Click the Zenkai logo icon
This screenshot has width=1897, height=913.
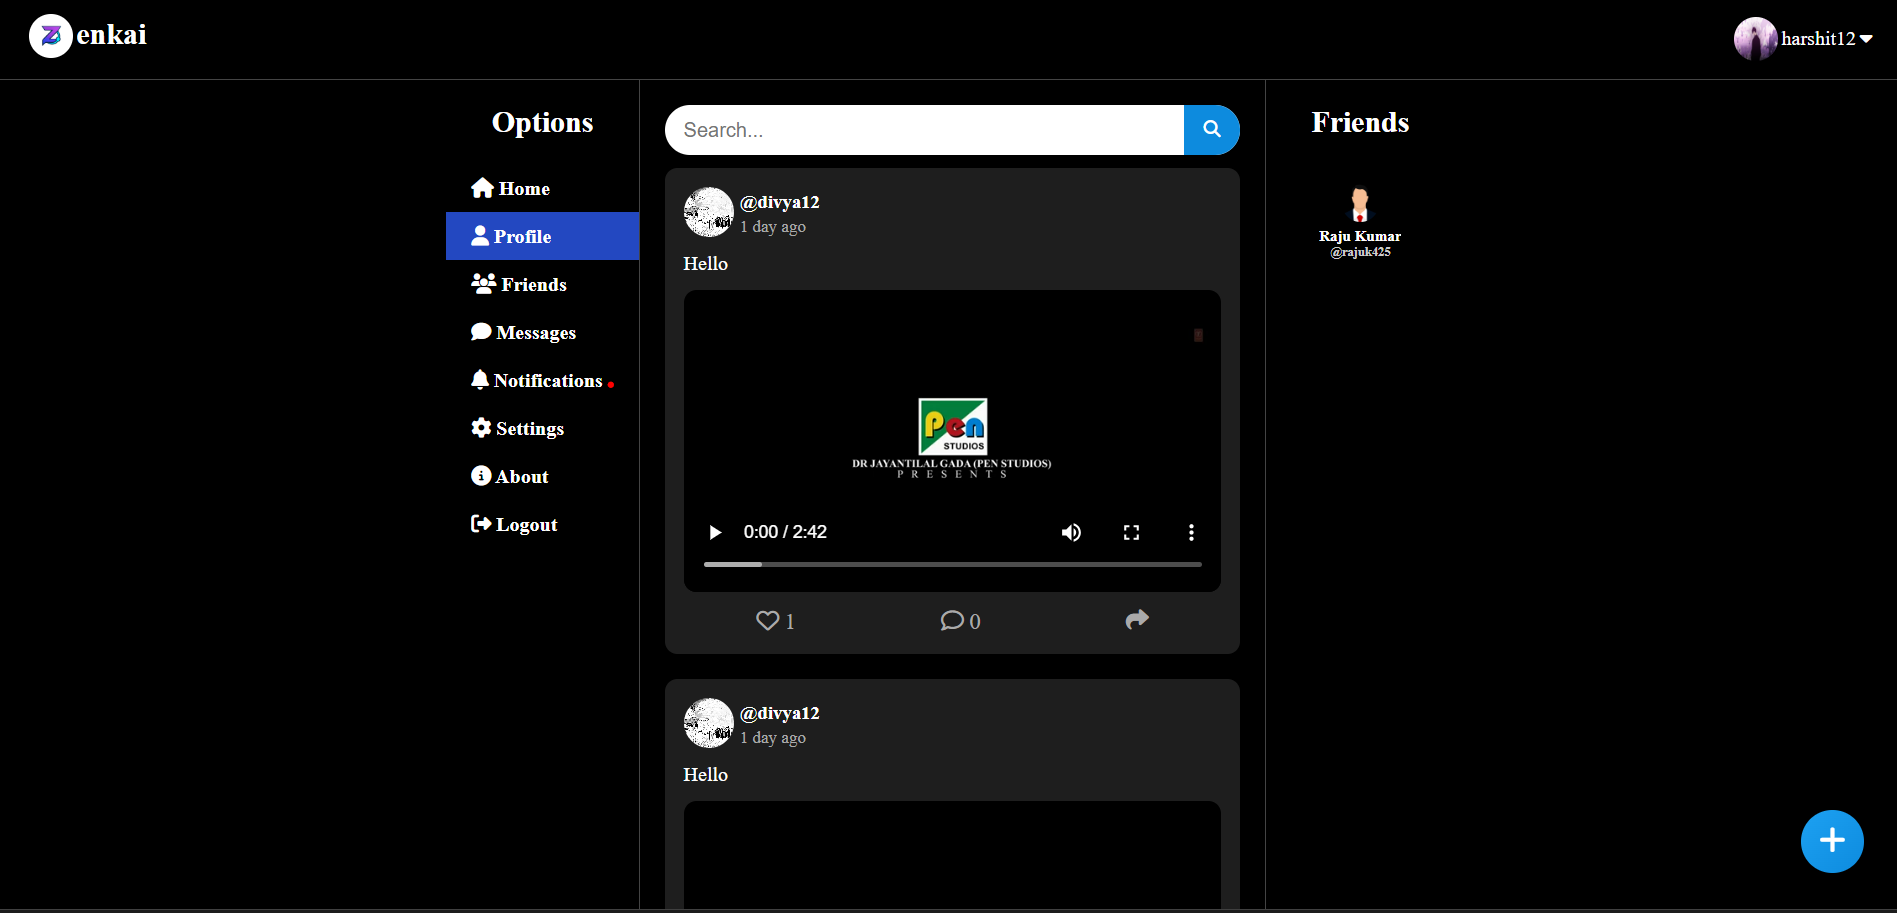(x=51, y=36)
